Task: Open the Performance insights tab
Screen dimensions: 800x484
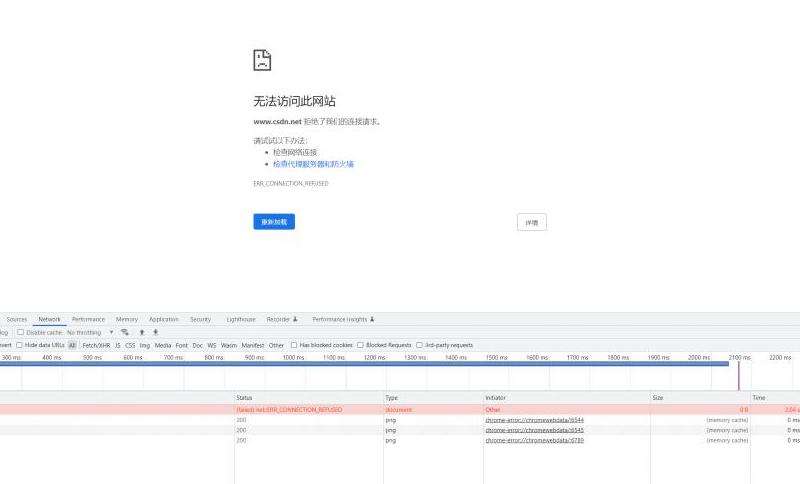Action: [343, 319]
